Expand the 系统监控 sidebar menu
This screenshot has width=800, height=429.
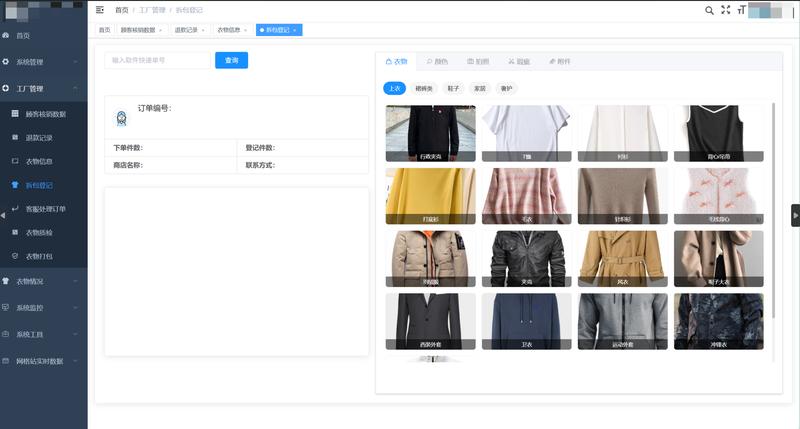tap(40, 308)
